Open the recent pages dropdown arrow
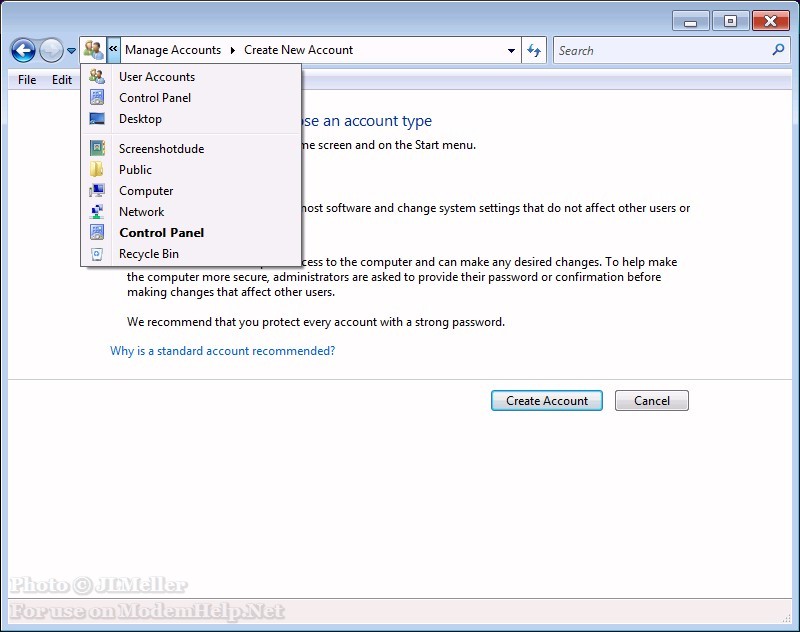 click(71, 50)
